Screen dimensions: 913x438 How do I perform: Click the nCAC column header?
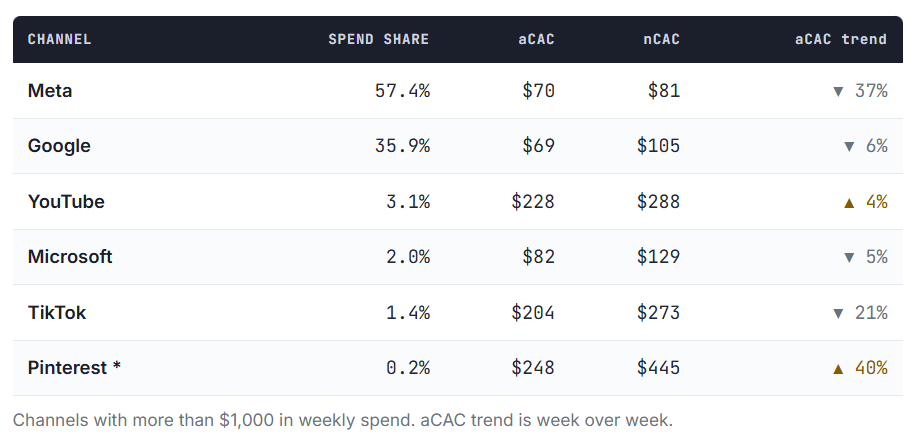coord(661,39)
